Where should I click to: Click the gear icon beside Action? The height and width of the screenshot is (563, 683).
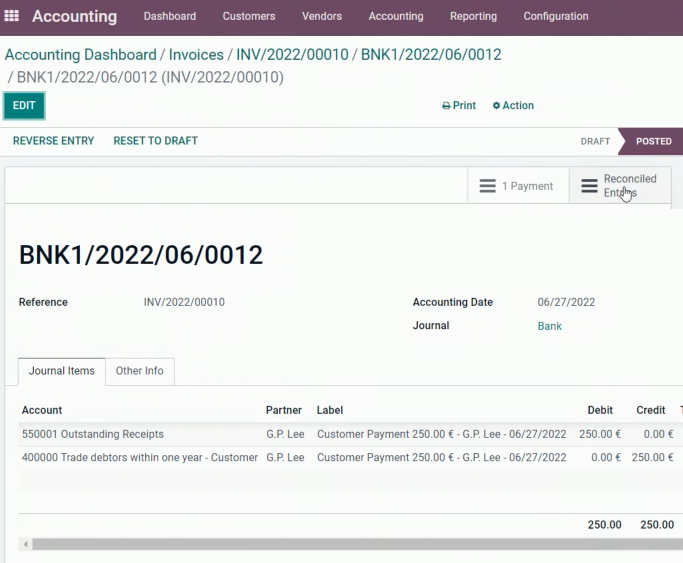(496, 105)
